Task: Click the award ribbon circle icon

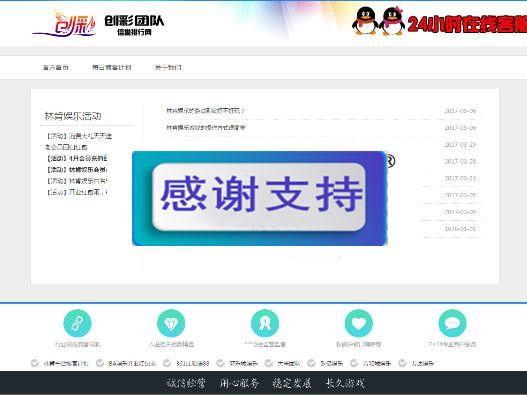Action: pos(265,323)
